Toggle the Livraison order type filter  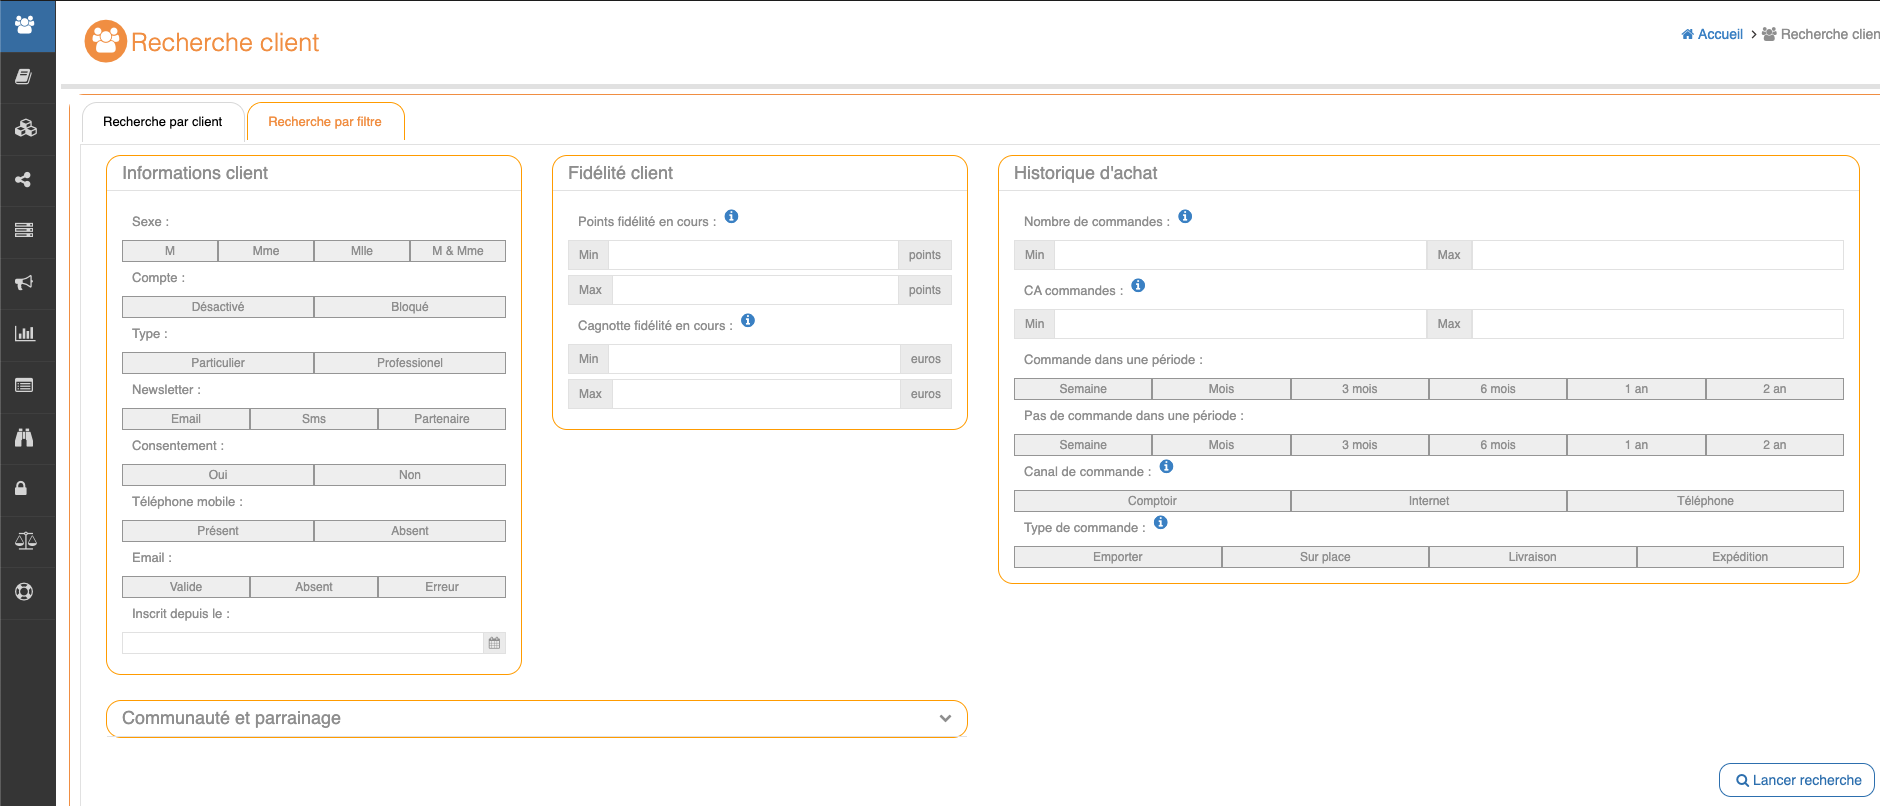(1532, 557)
